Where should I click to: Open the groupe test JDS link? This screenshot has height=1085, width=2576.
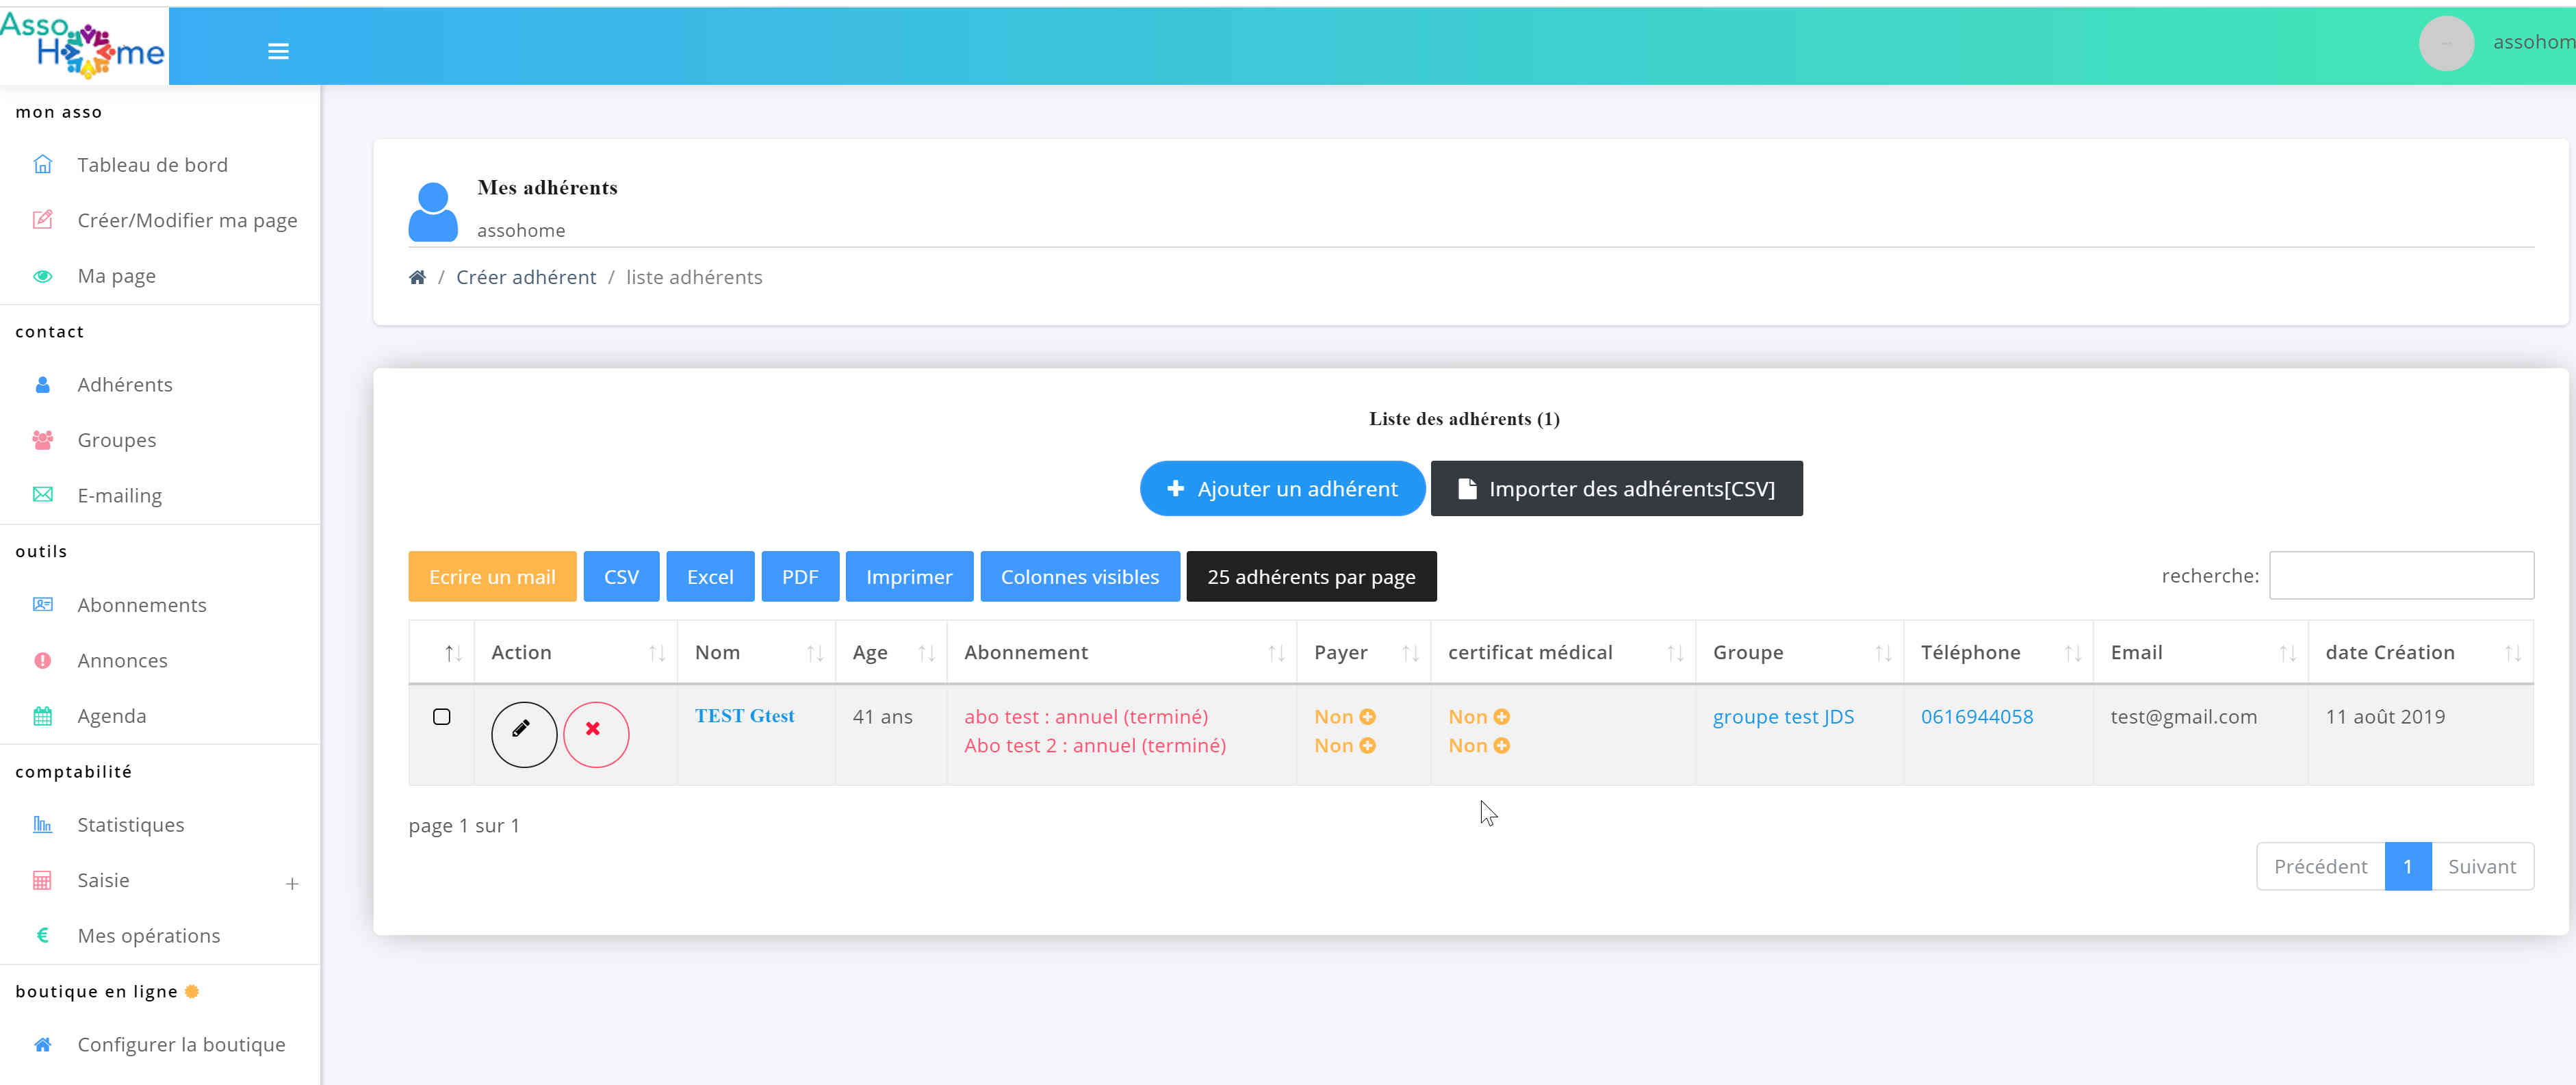coord(1783,717)
